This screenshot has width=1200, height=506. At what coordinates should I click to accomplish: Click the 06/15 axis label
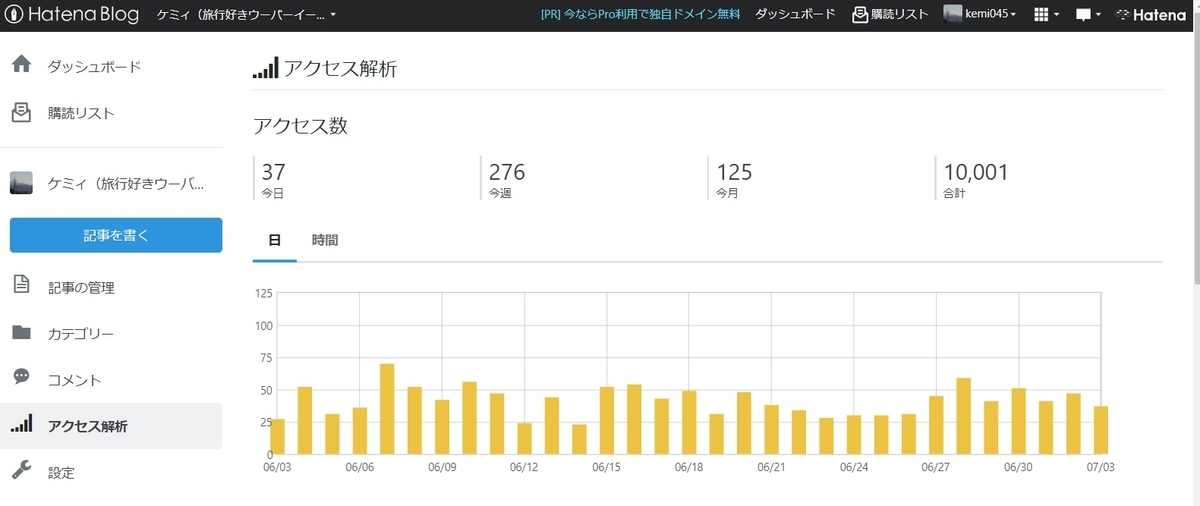click(606, 467)
